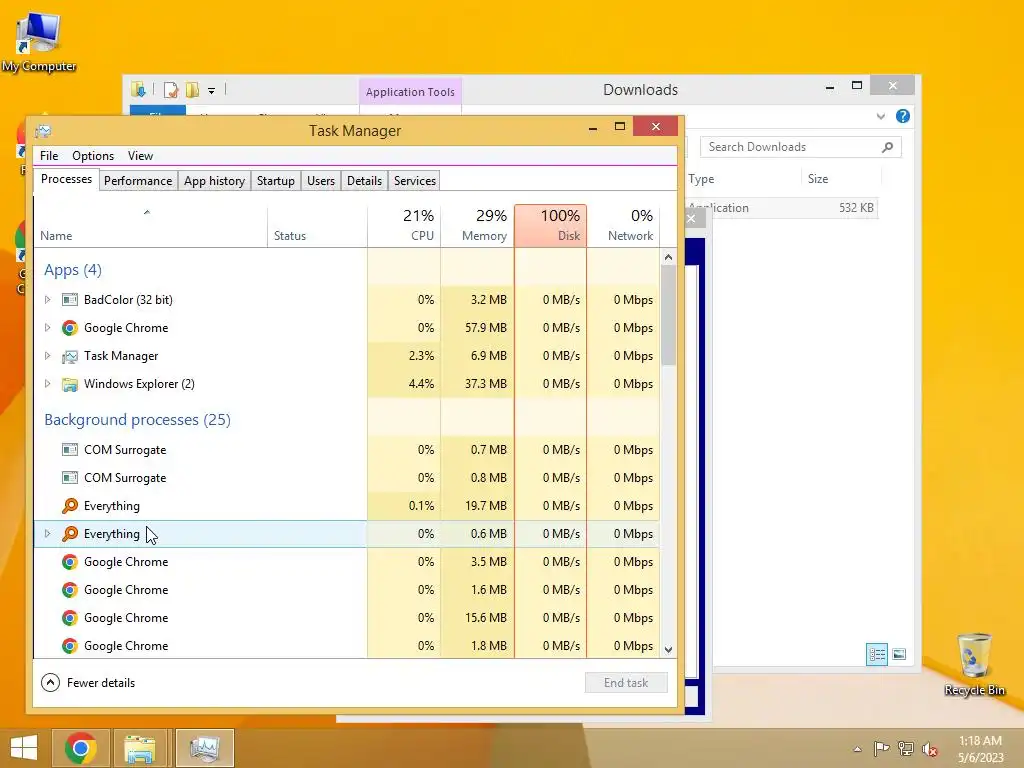Expand the Google Chrome app row
This screenshot has height=768, width=1024.
pyautogui.click(x=47, y=328)
